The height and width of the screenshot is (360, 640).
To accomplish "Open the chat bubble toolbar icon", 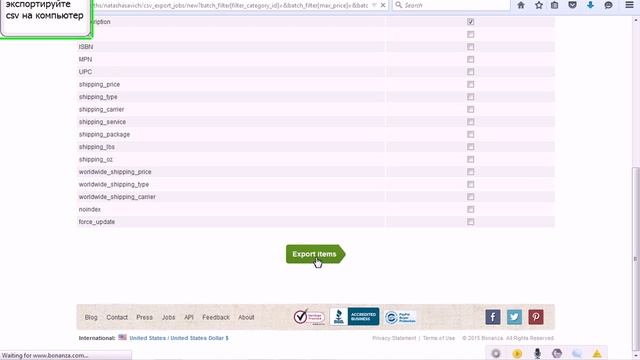I will point(608,5).
